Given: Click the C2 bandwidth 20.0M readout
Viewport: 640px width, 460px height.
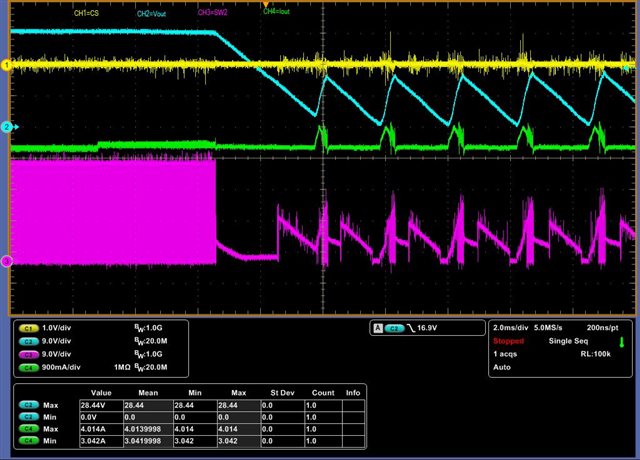Looking at the screenshot, I should pos(151,341).
